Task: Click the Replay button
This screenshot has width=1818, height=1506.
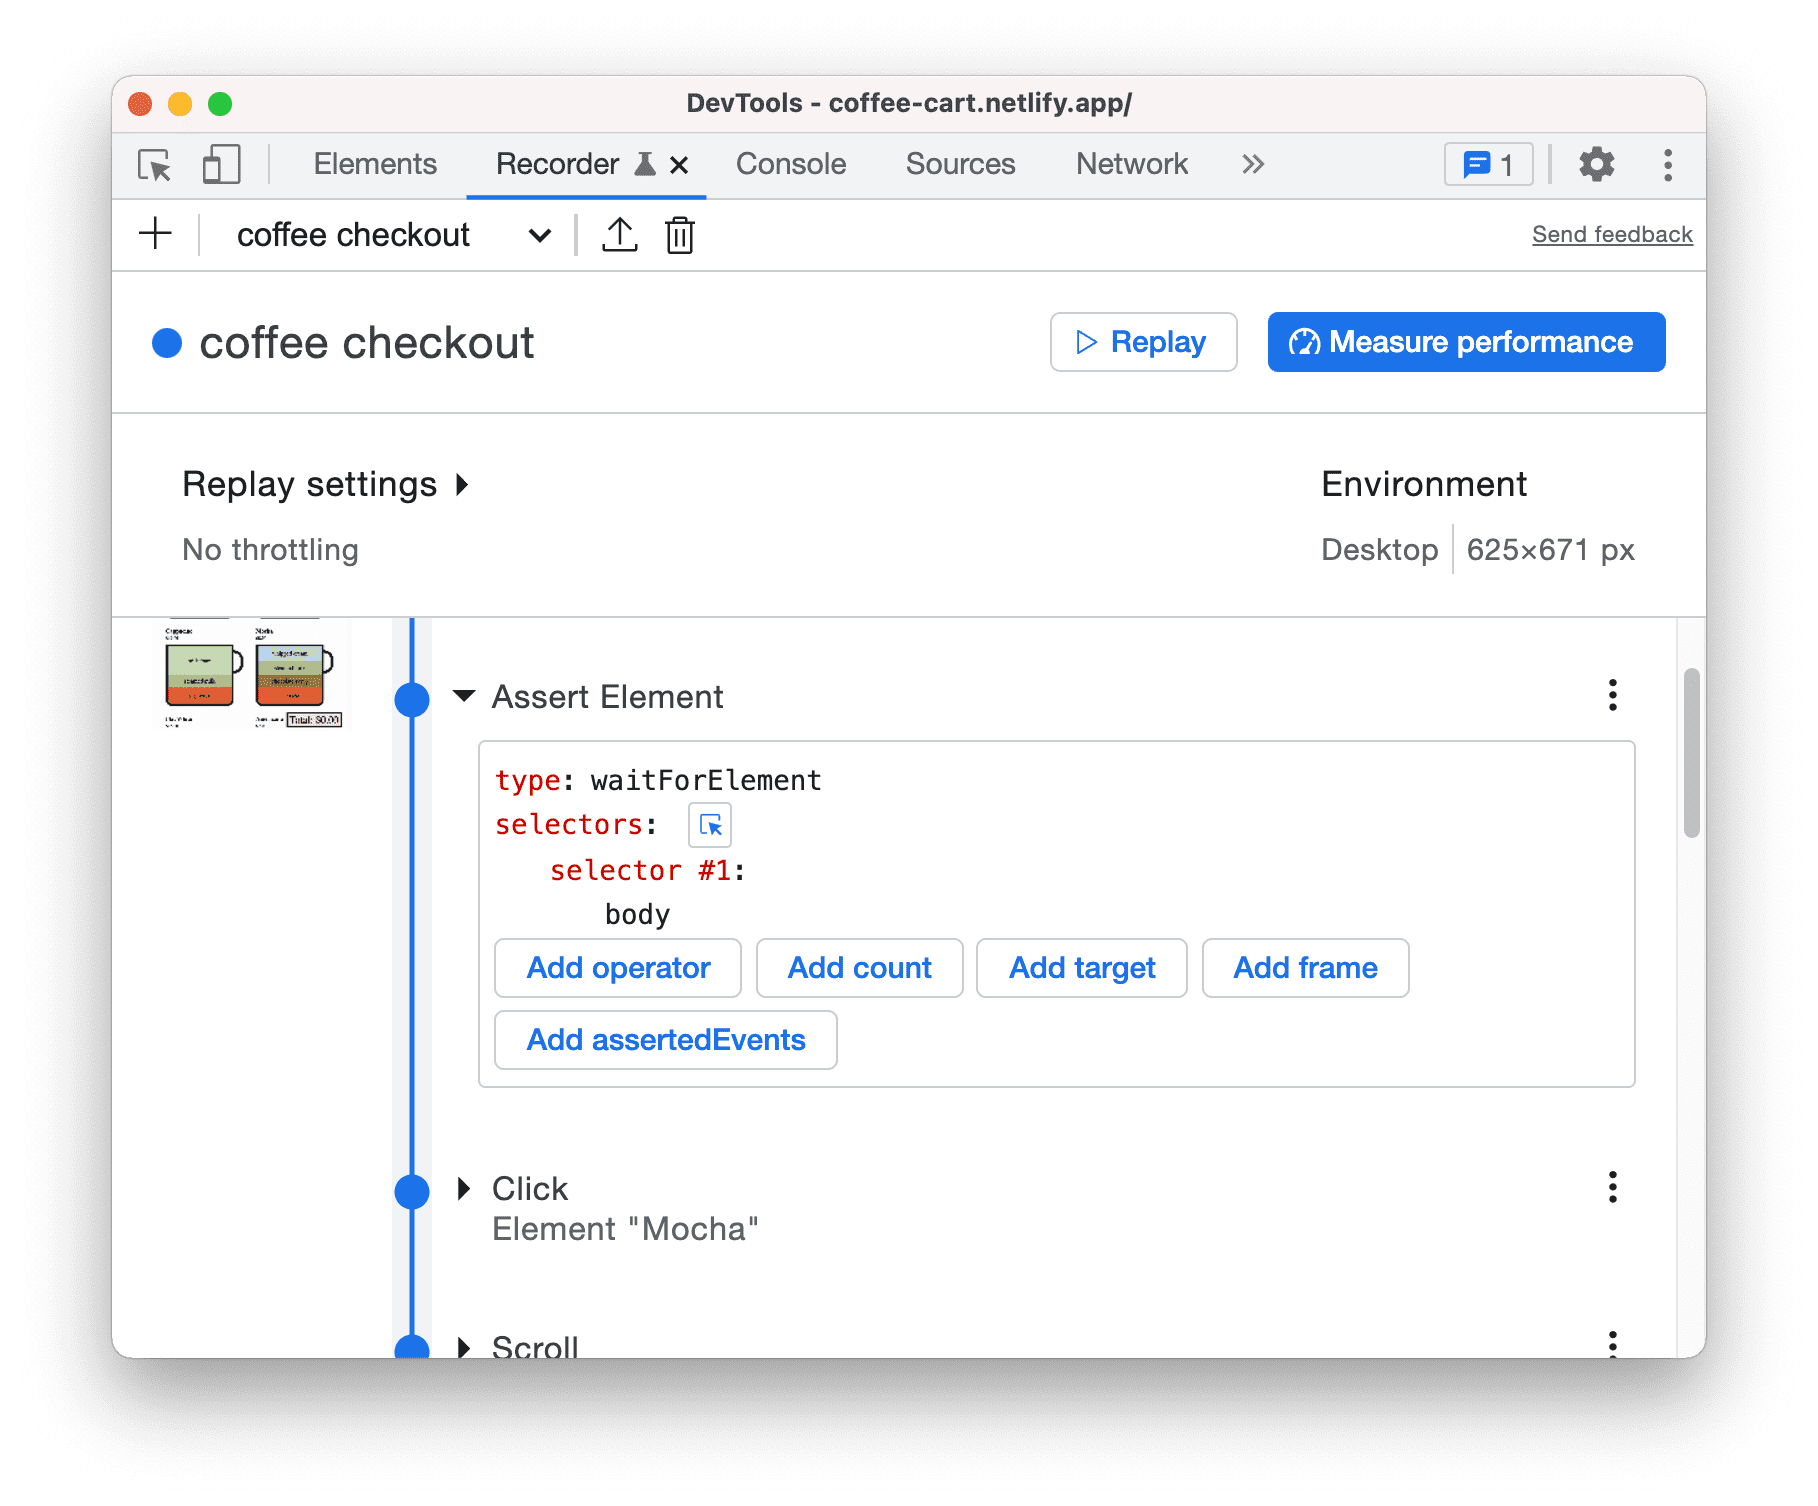Action: coord(1142,342)
